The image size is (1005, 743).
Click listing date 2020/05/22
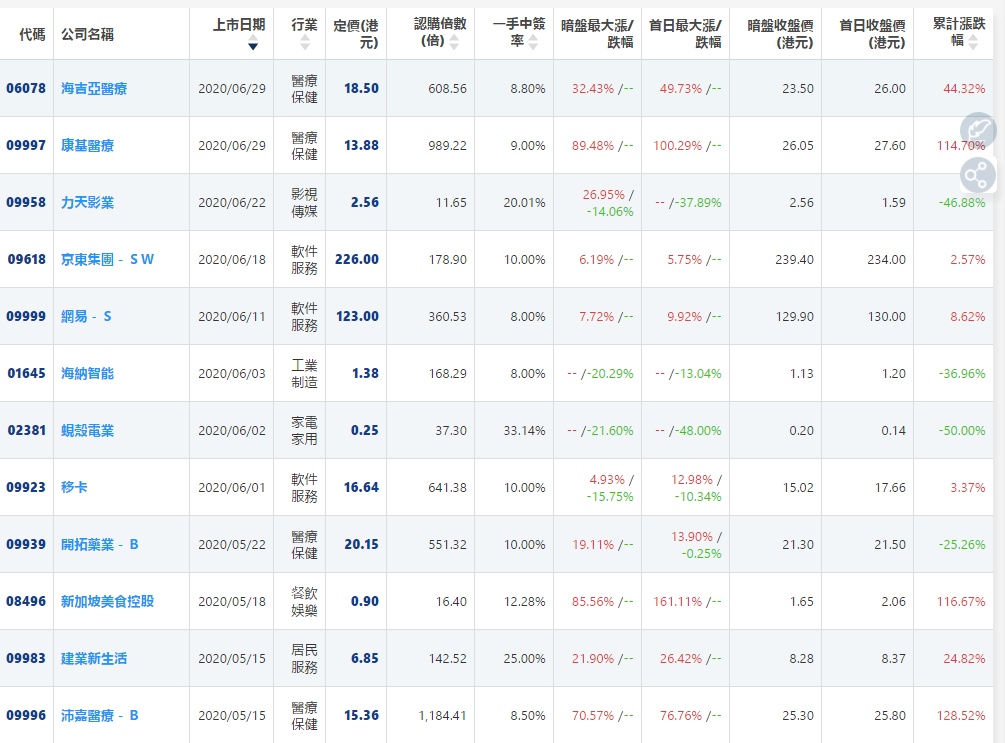click(x=232, y=544)
